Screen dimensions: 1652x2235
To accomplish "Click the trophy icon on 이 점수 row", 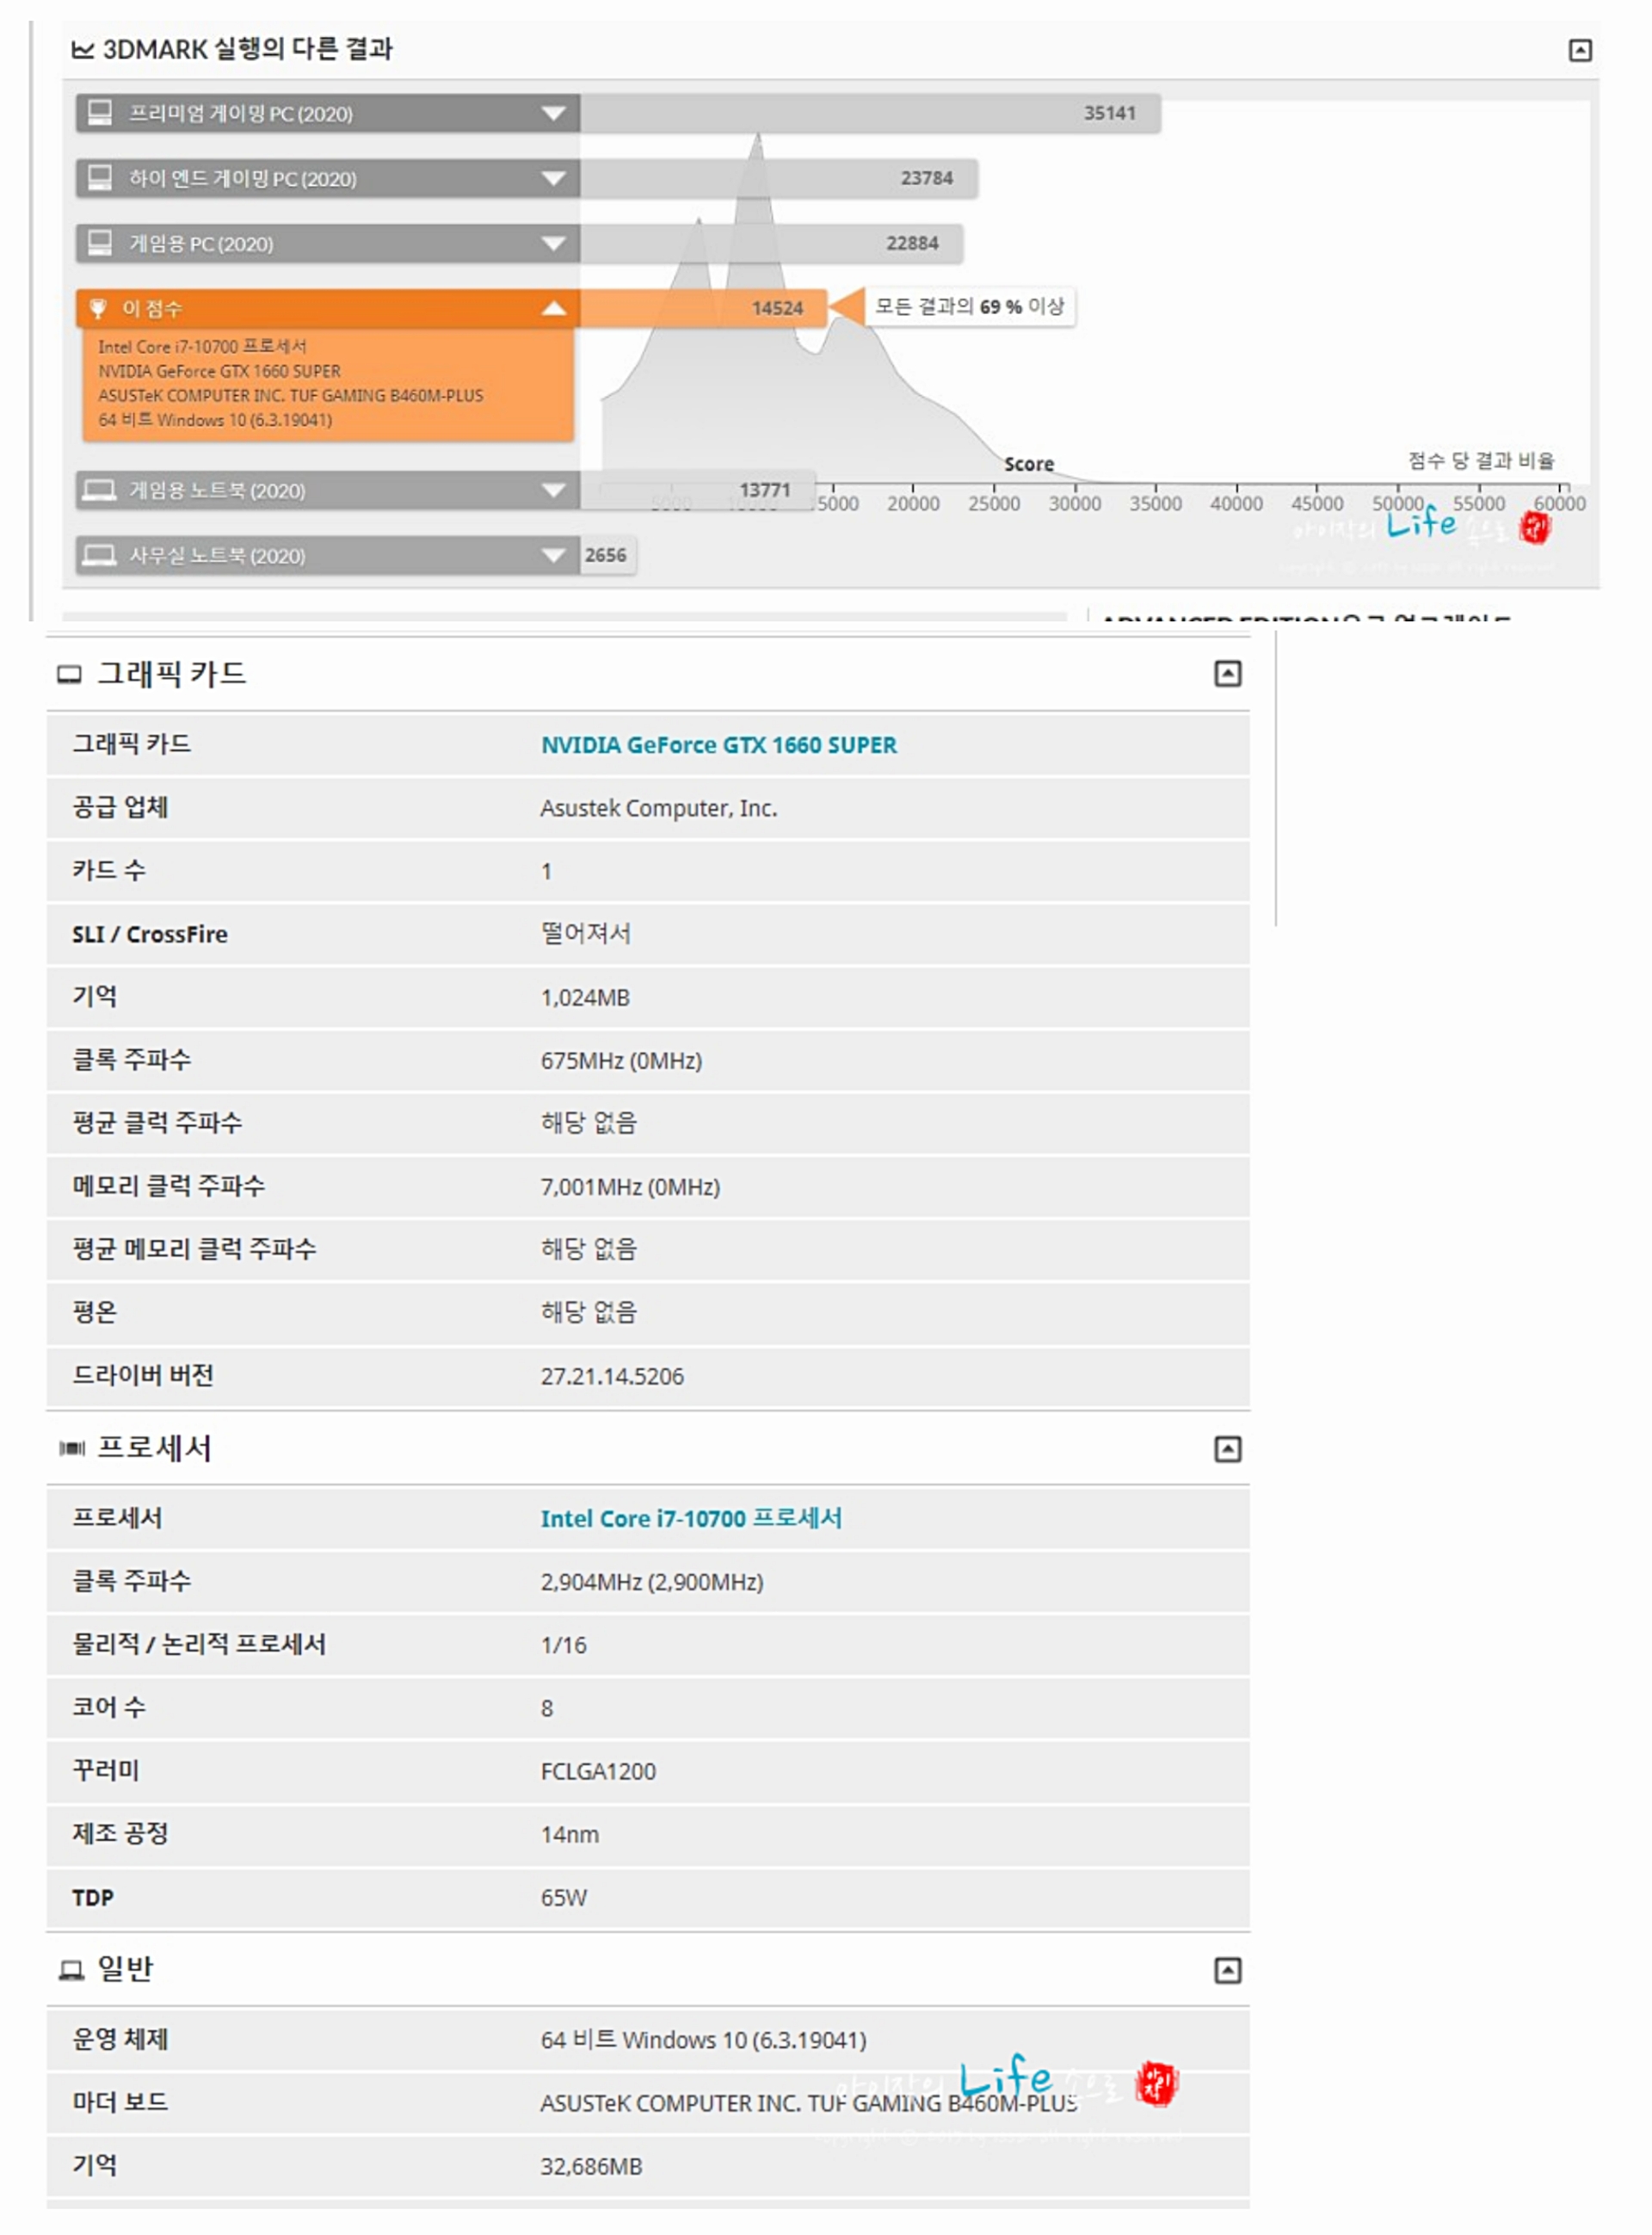I will pyautogui.click(x=98, y=309).
